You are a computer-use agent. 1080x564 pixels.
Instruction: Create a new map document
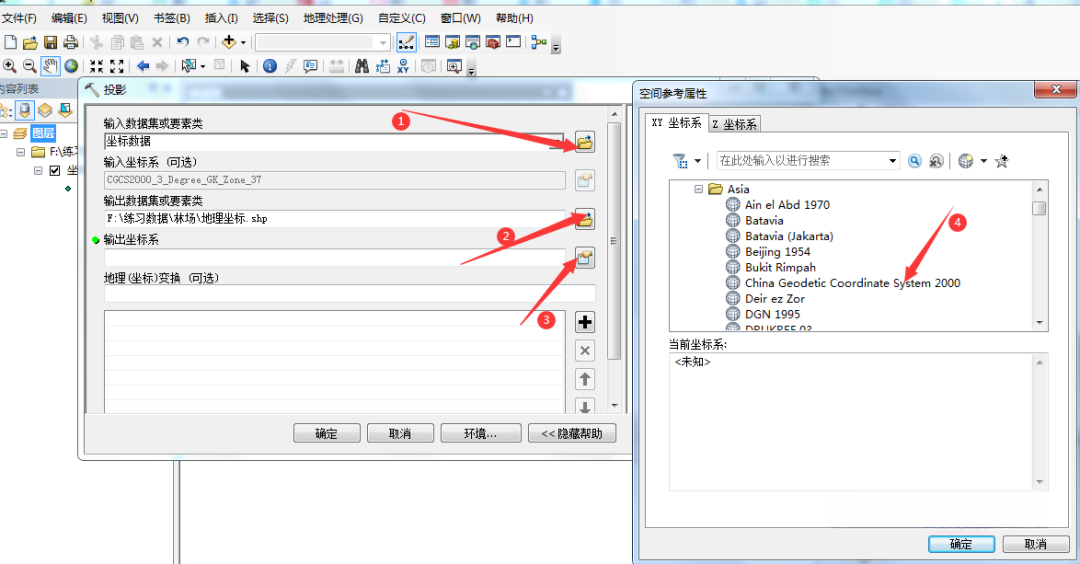[x=10, y=43]
